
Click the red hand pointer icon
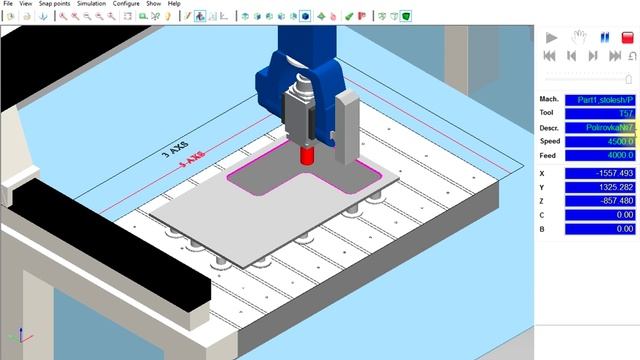coord(333,16)
